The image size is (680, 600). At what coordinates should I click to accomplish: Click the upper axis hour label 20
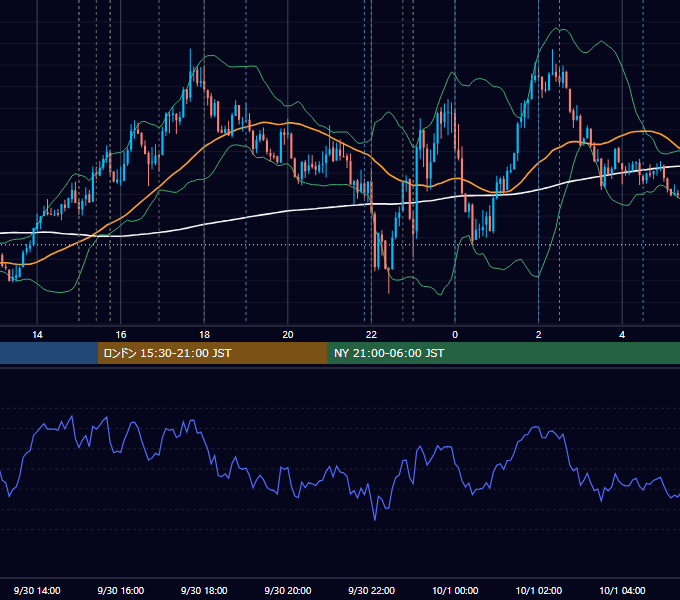point(288,335)
